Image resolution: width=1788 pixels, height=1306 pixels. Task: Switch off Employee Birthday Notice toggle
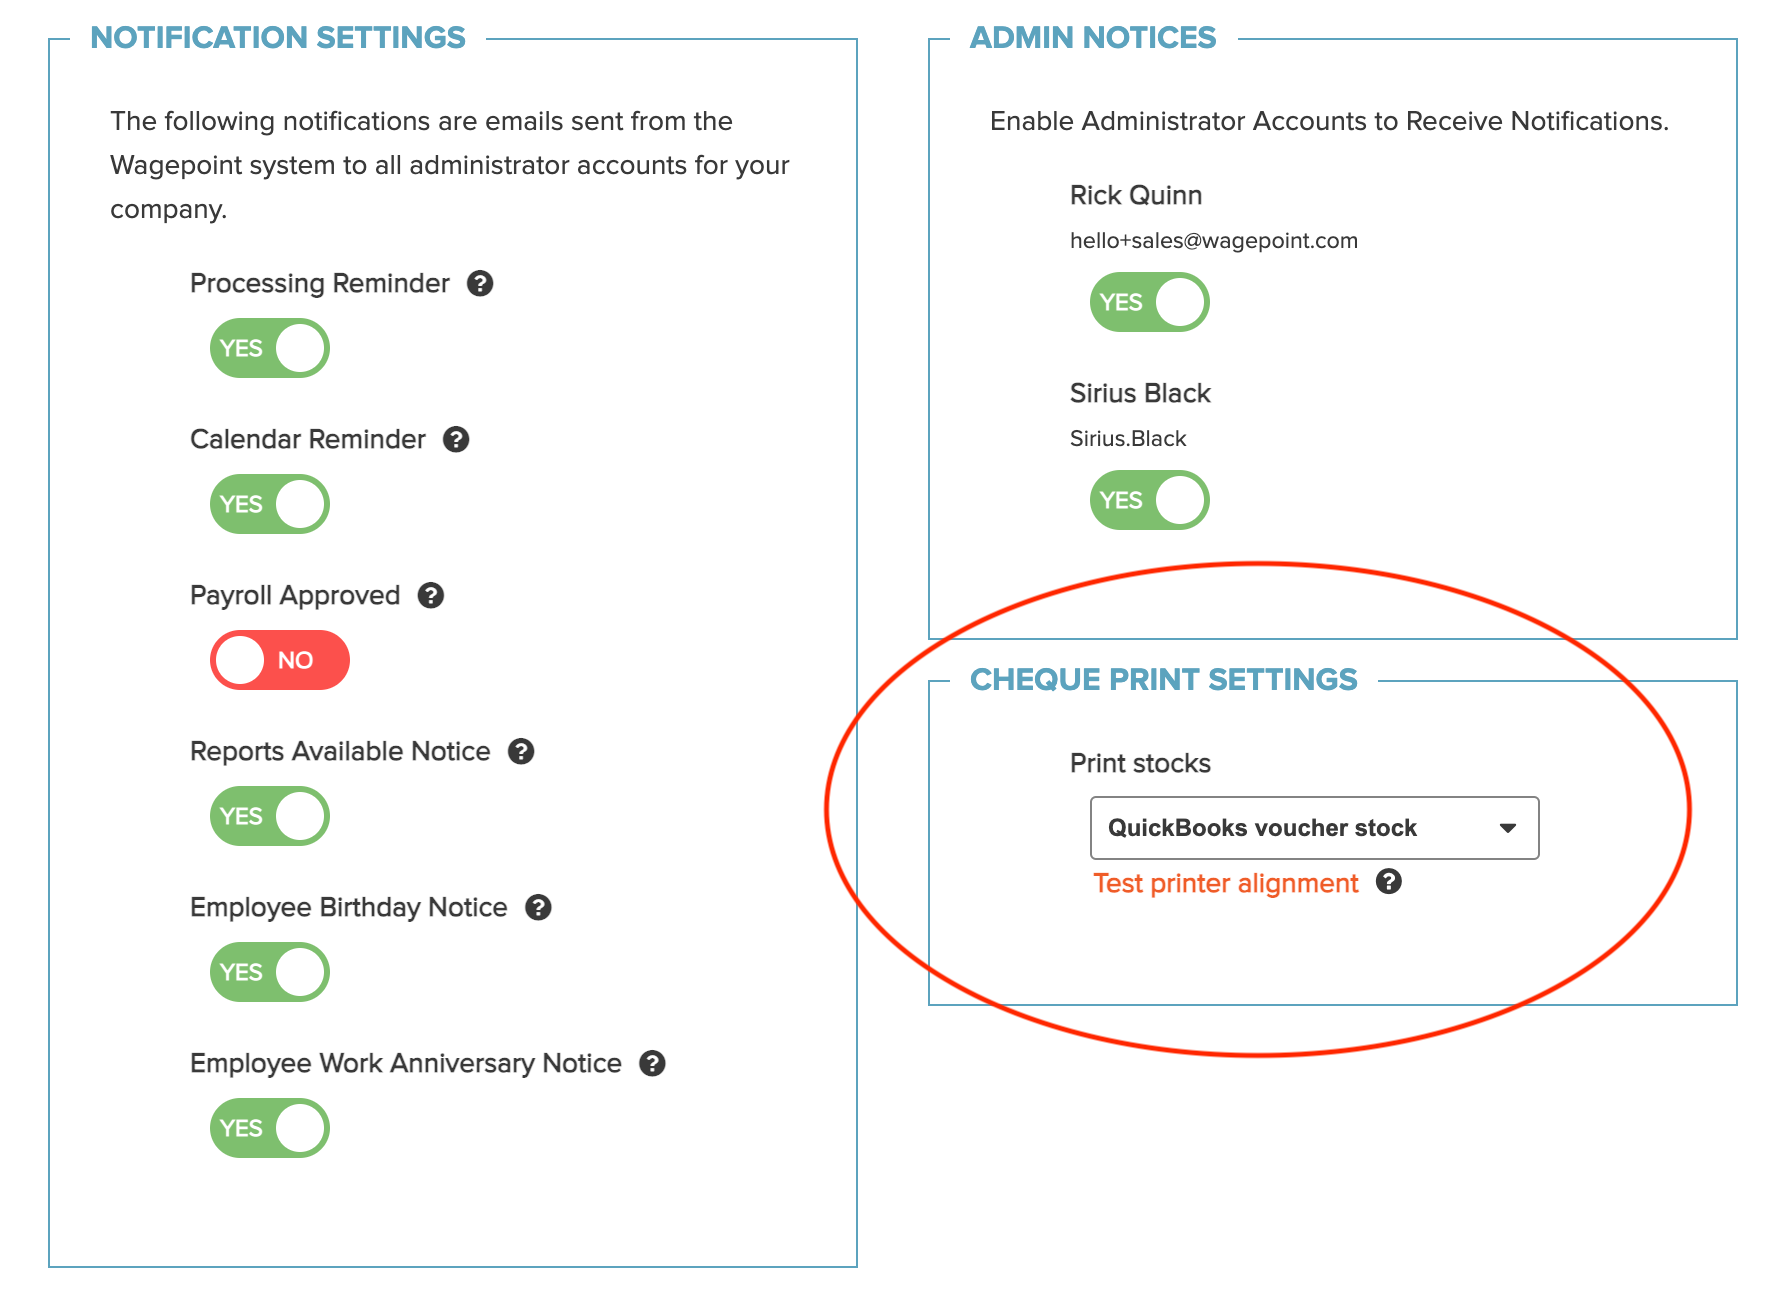pyautogui.click(x=270, y=972)
